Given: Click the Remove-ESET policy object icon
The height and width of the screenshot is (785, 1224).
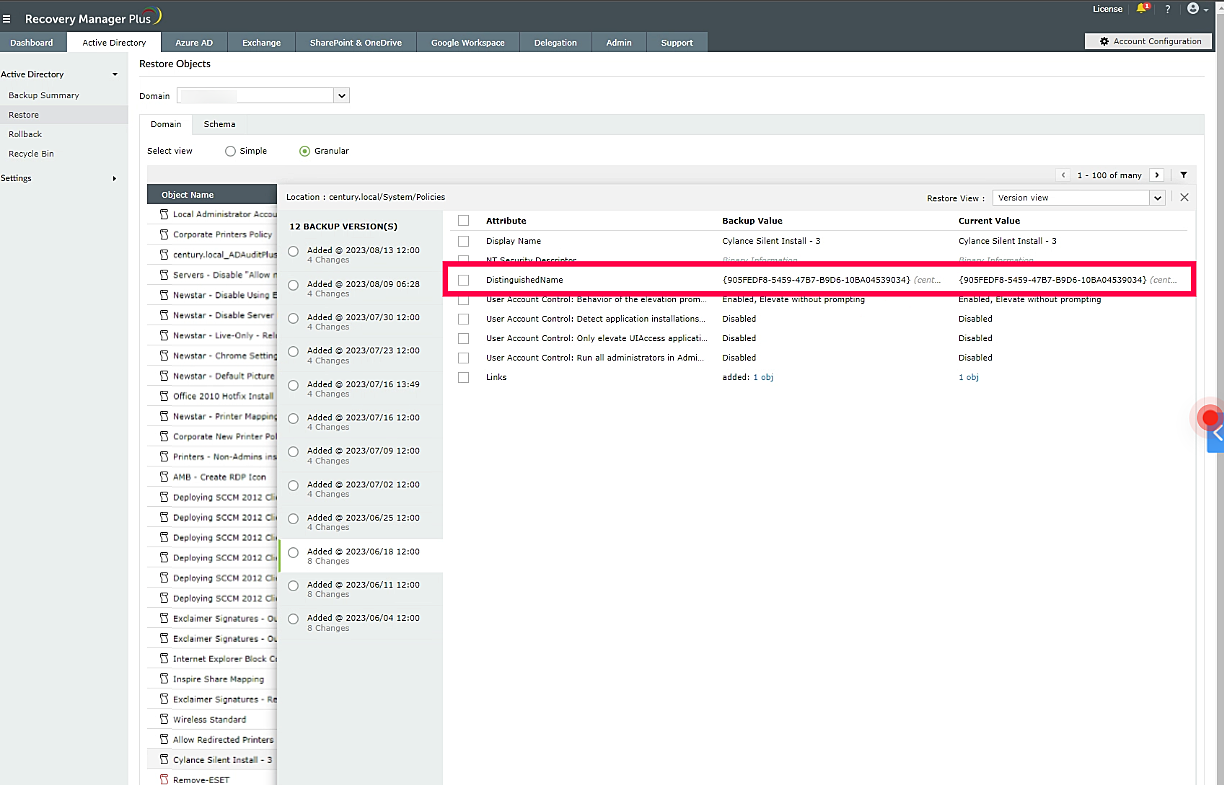Looking at the screenshot, I should [164, 780].
